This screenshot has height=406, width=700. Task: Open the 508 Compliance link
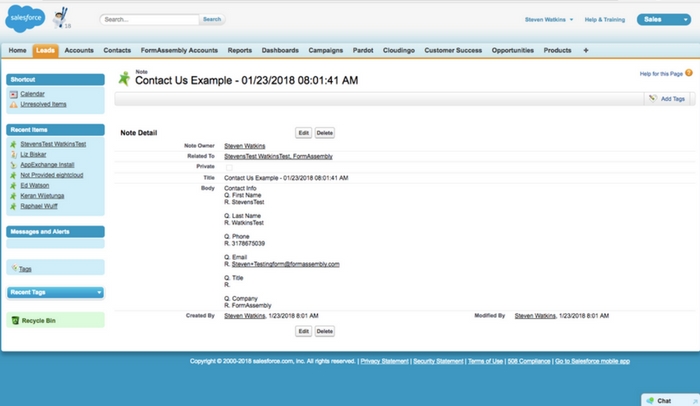click(x=529, y=361)
